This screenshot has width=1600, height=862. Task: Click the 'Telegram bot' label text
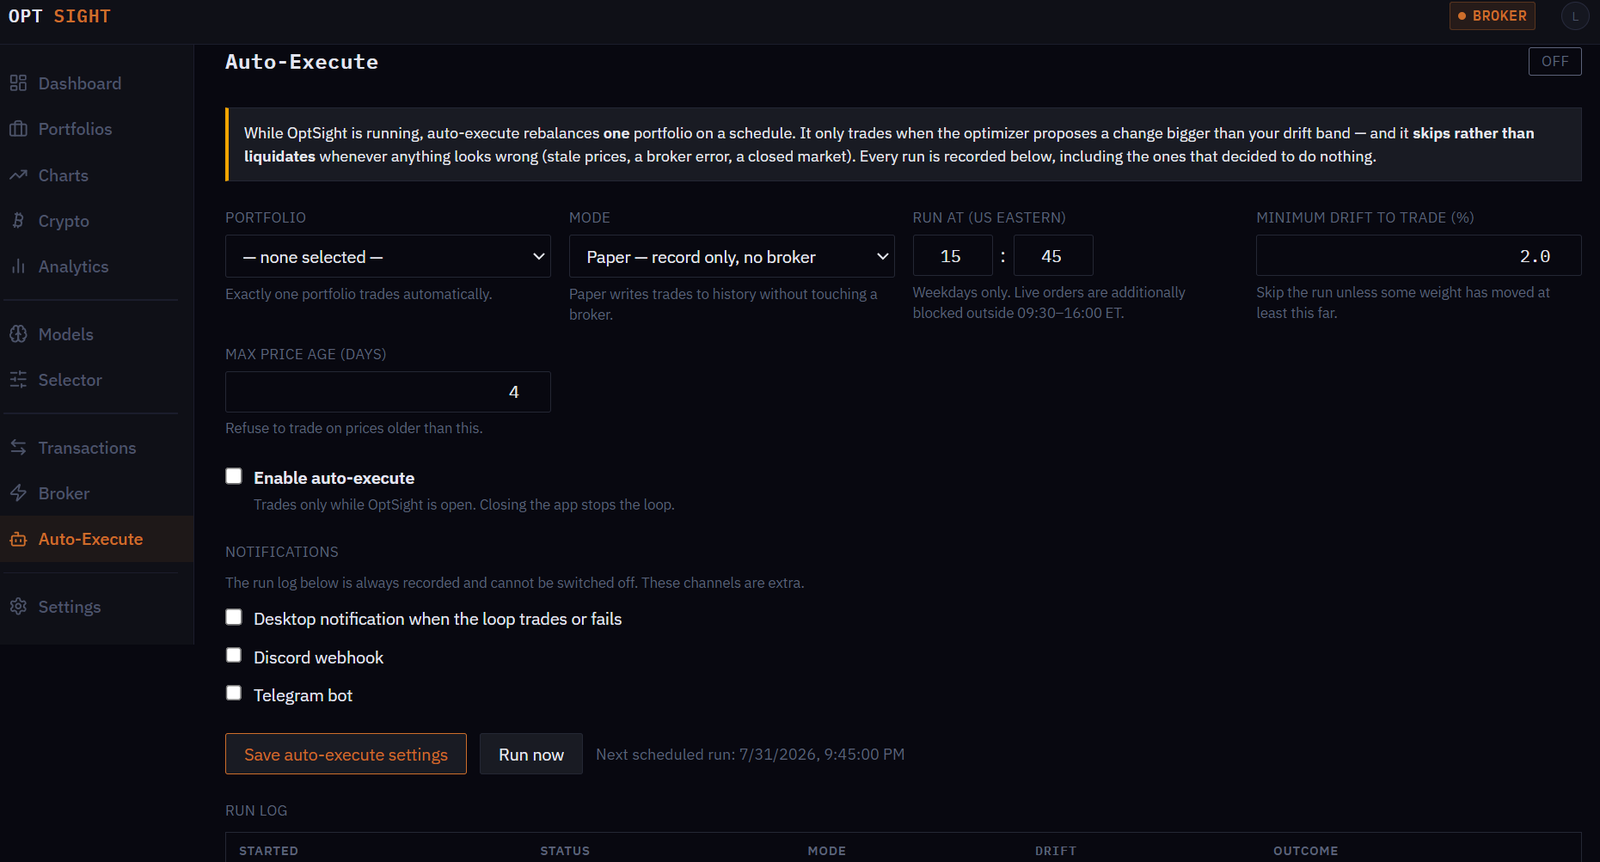coord(303,695)
